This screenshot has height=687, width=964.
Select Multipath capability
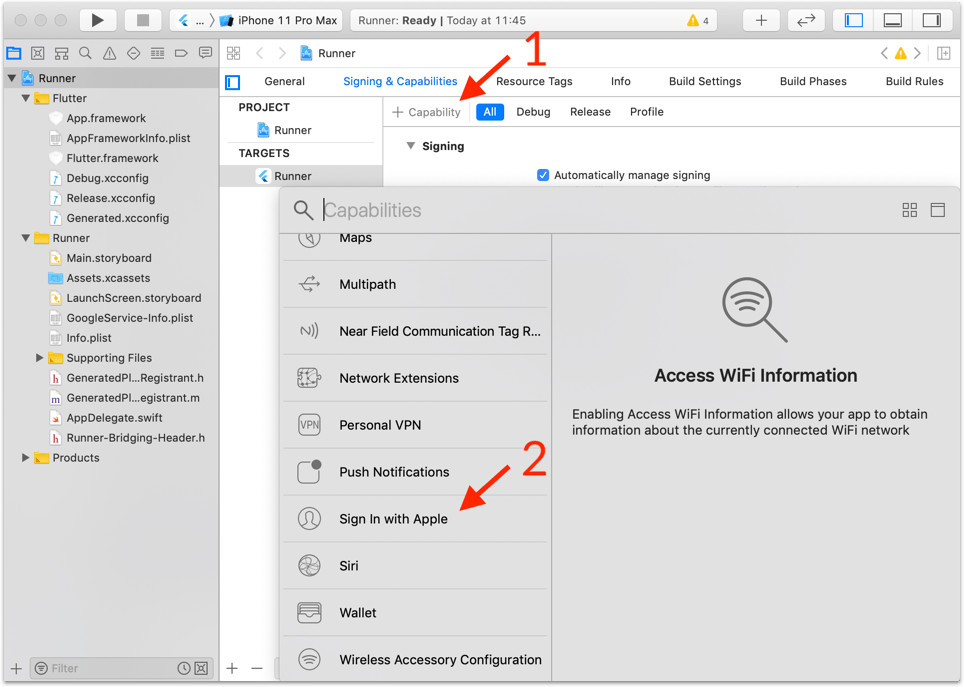415,285
